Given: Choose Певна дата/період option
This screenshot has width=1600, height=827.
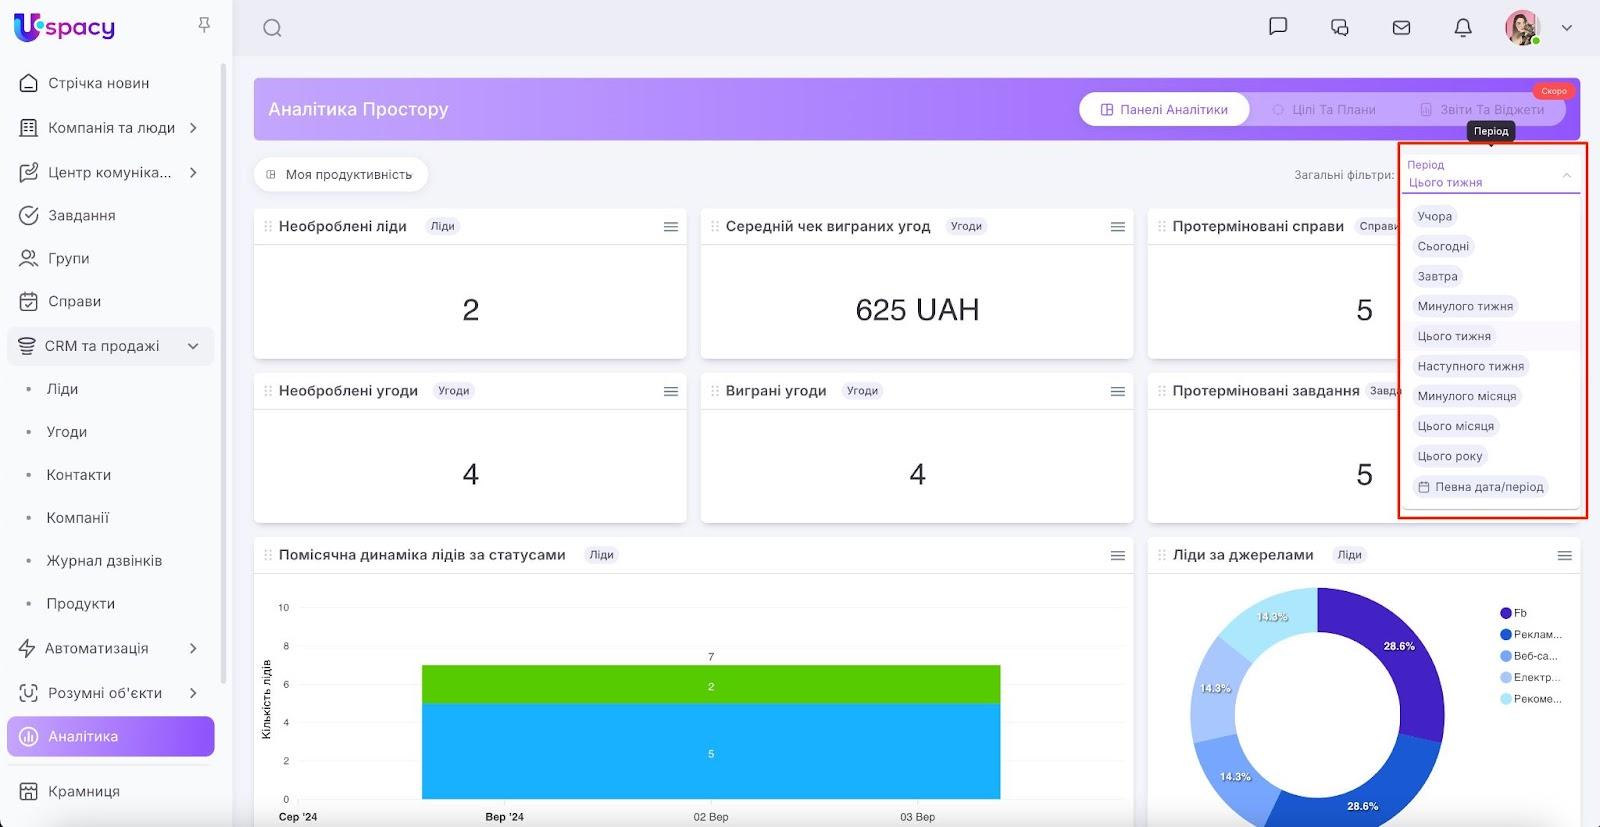Looking at the screenshot, I should pyautogui.click(x=1480, y=487).
